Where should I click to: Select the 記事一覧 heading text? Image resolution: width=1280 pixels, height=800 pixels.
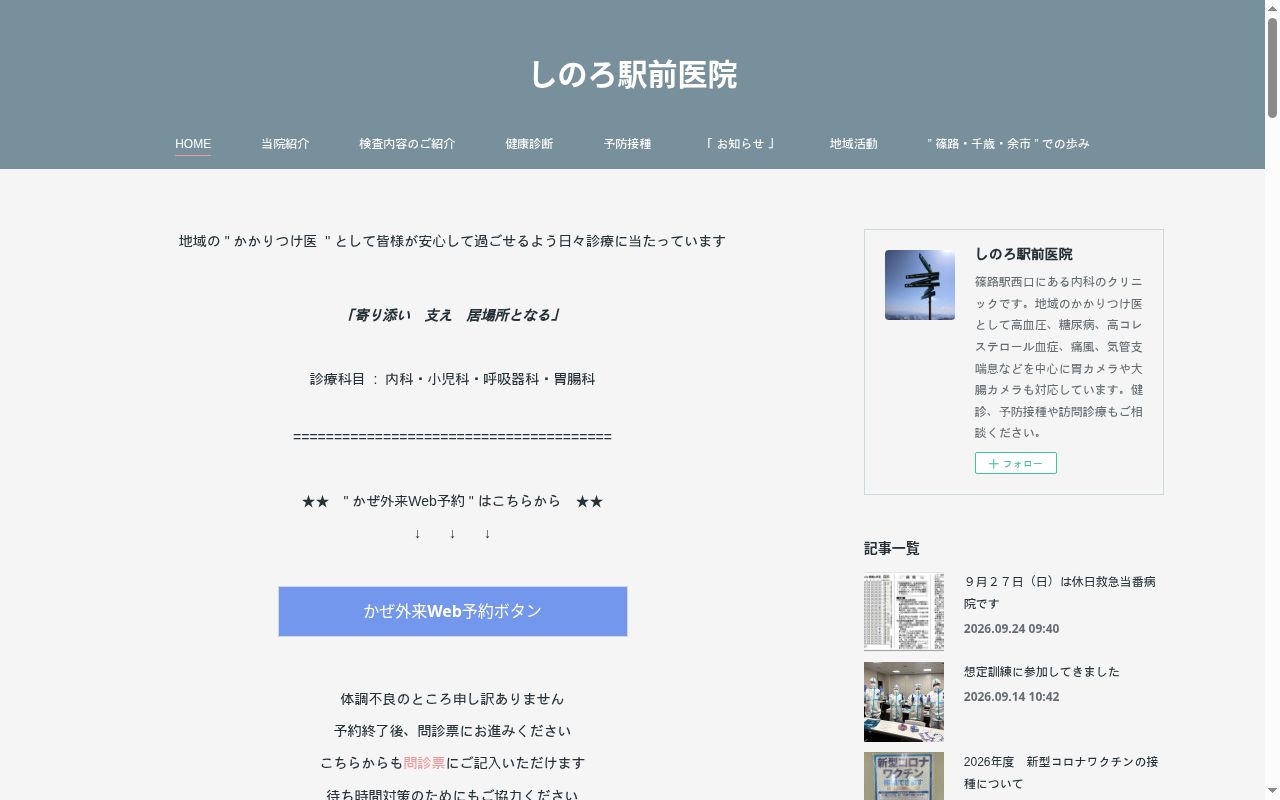click(x=892, y=548)
